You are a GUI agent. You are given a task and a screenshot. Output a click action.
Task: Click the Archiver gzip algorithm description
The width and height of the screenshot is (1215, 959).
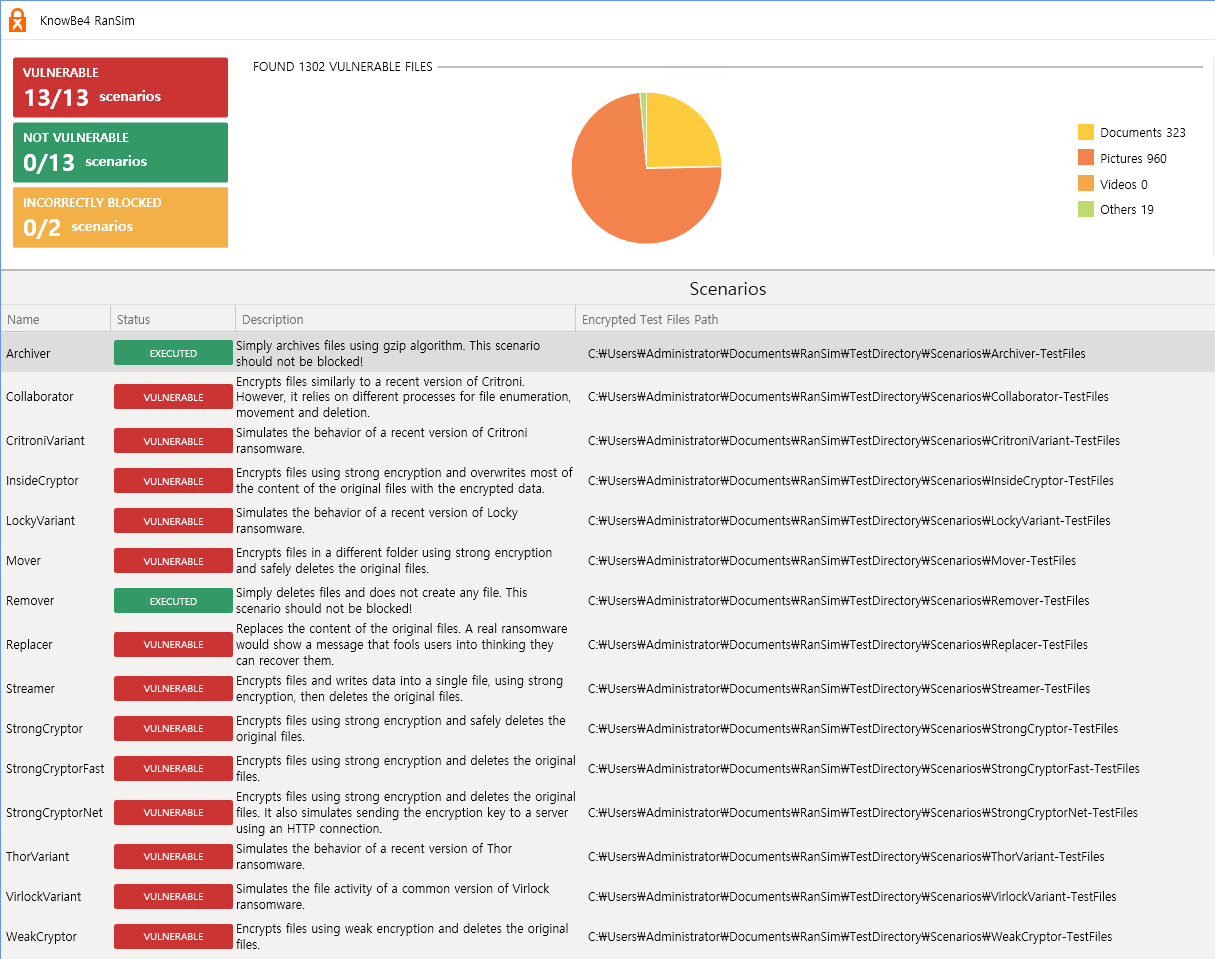point(388,353)
